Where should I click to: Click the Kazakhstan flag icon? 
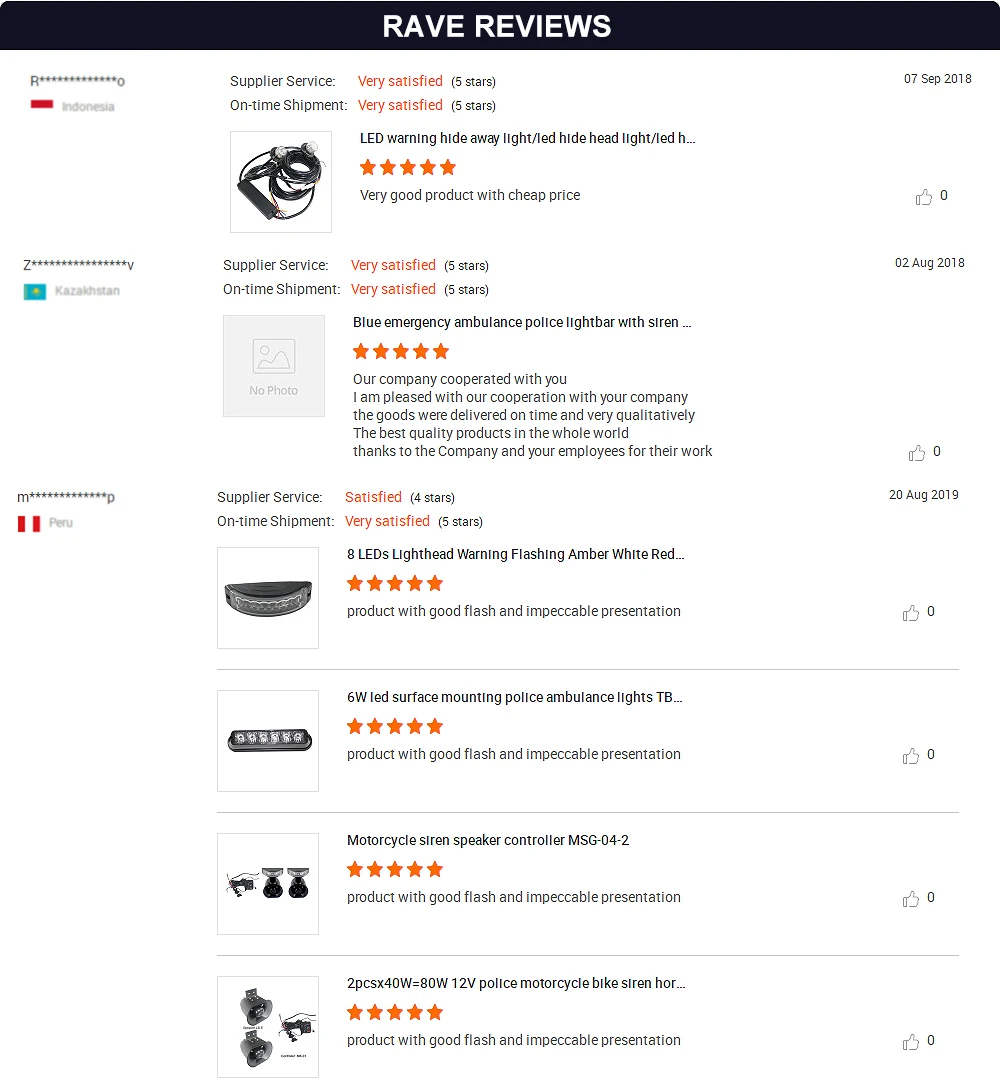point(35,291)
